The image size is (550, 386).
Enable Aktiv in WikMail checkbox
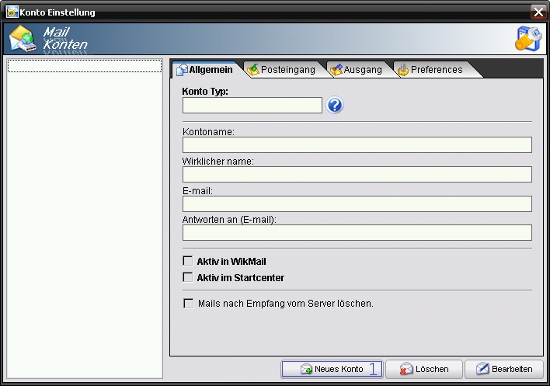coord(188,261)
